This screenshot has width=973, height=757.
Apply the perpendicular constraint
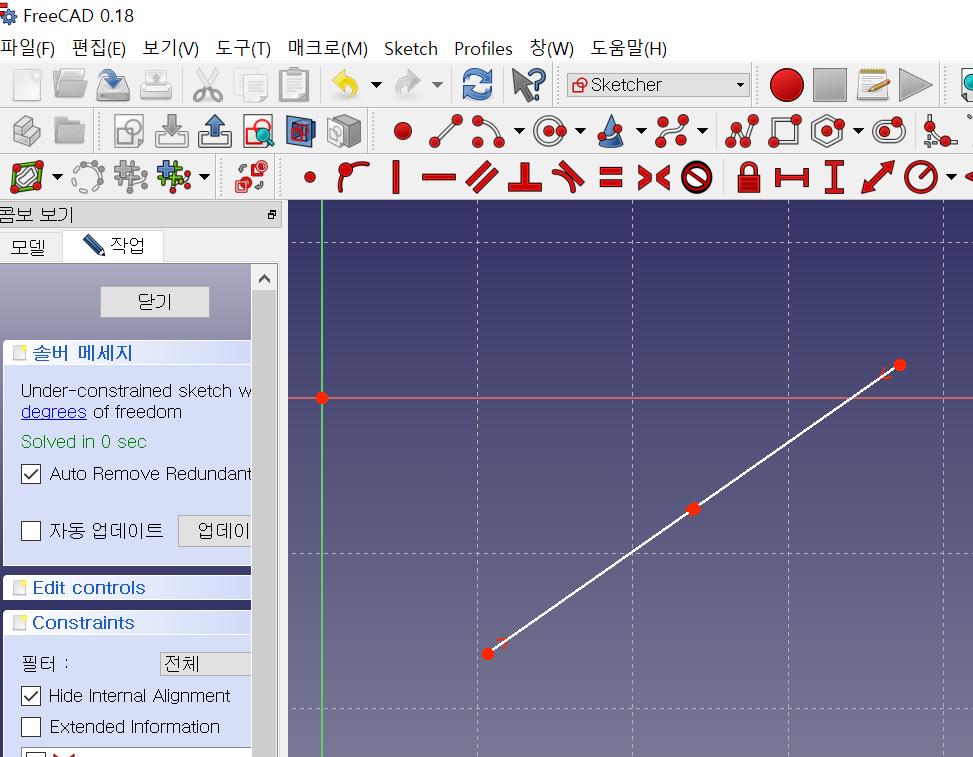click(525, 177)
